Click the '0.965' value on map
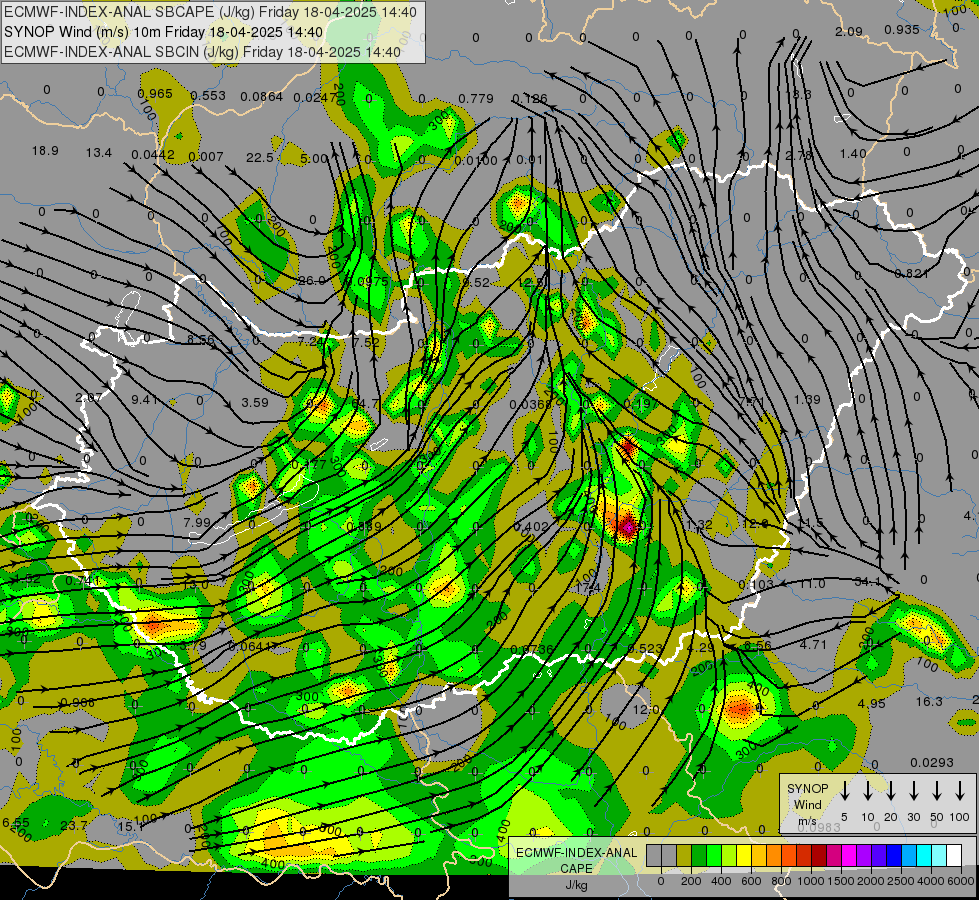This screenshot has width=979, height=900. (x=155, y=94)
